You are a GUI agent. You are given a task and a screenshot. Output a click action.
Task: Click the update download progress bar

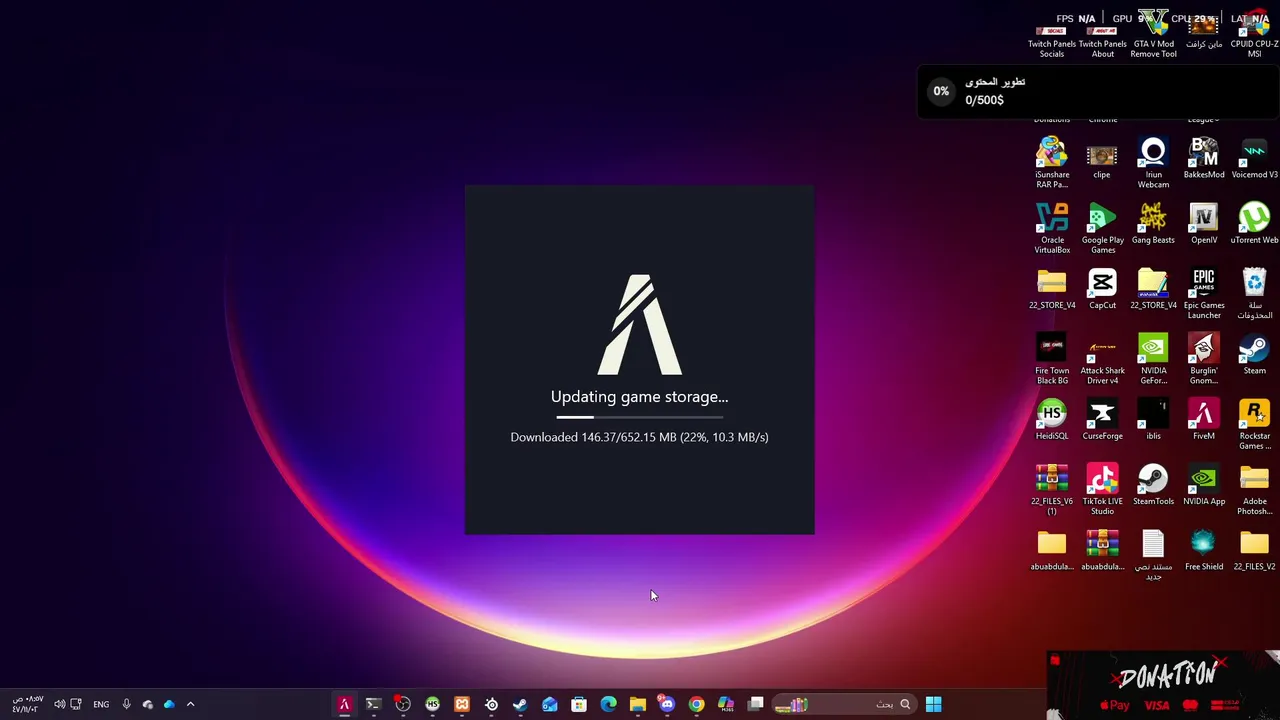point(640,417)
